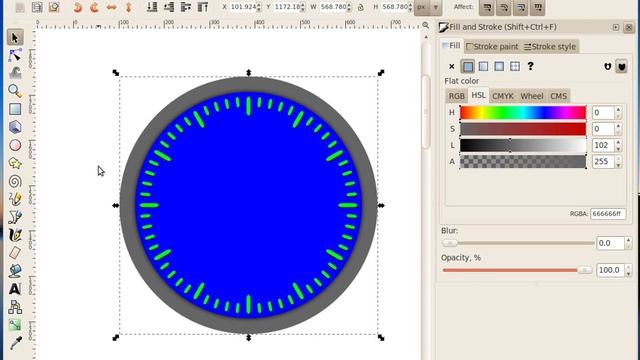Select the Calligraphy tool
Viewport: 640px width, 360px height.
(x=15, y=235)
